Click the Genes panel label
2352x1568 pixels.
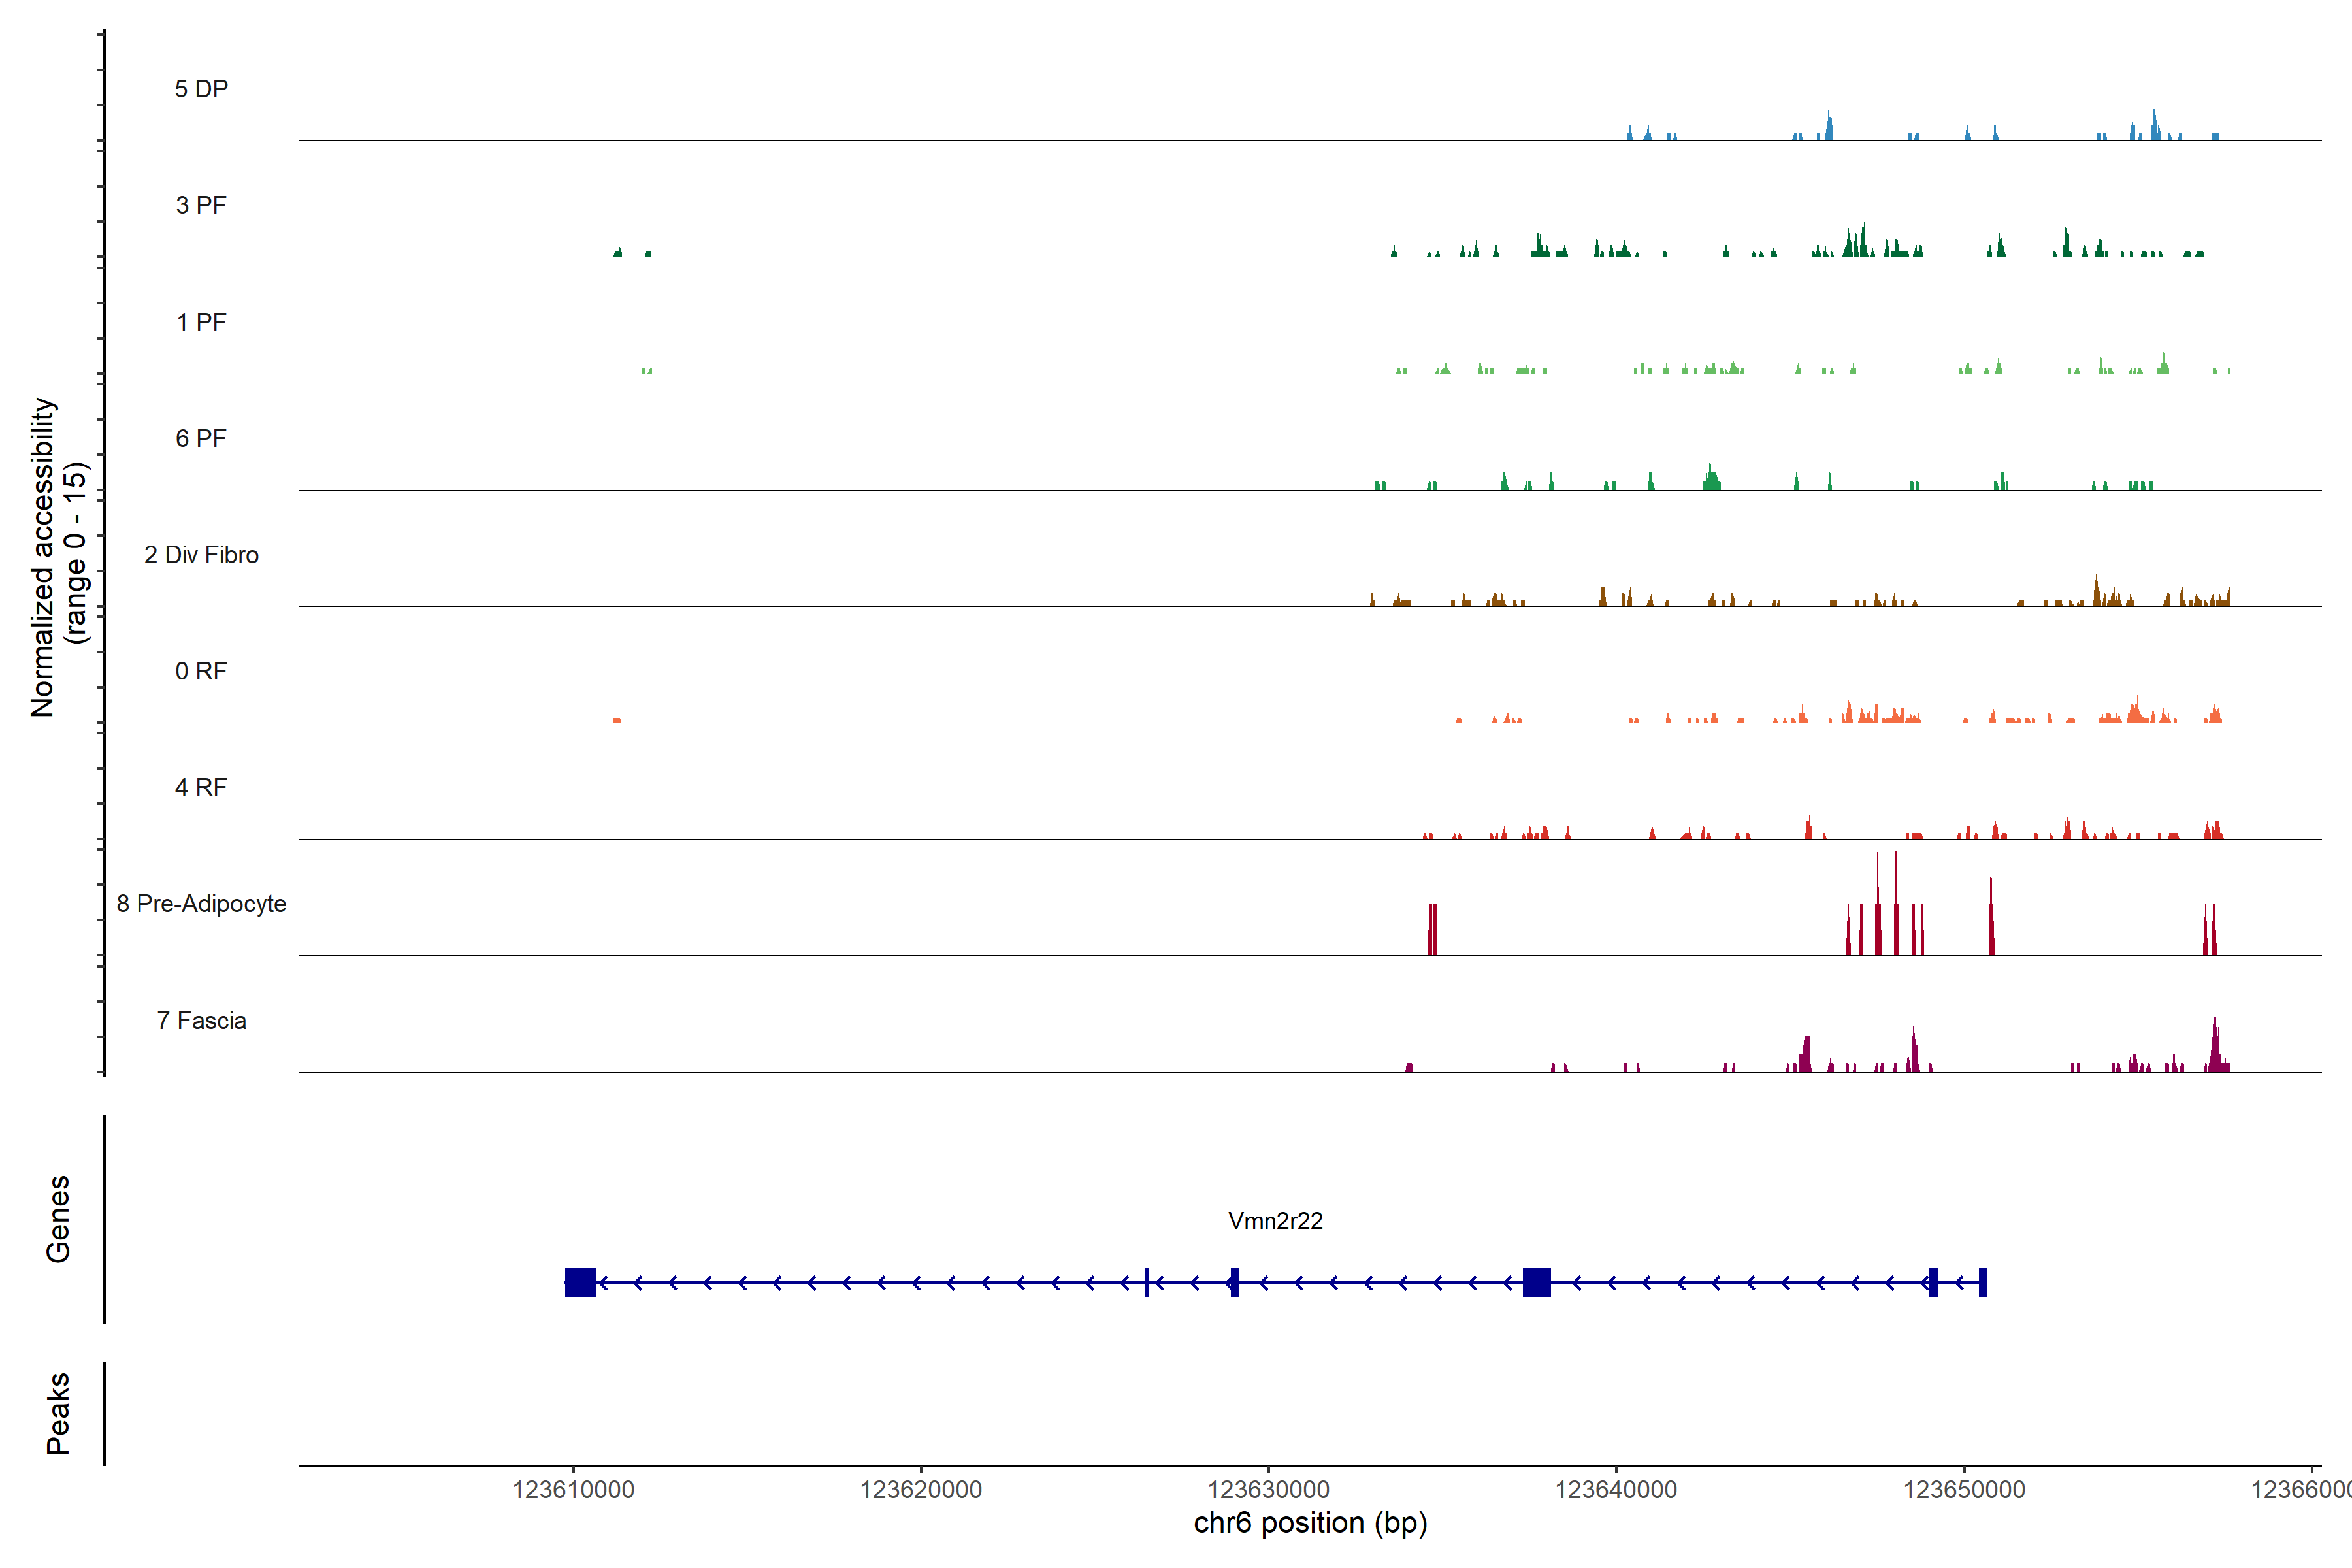58,1219
